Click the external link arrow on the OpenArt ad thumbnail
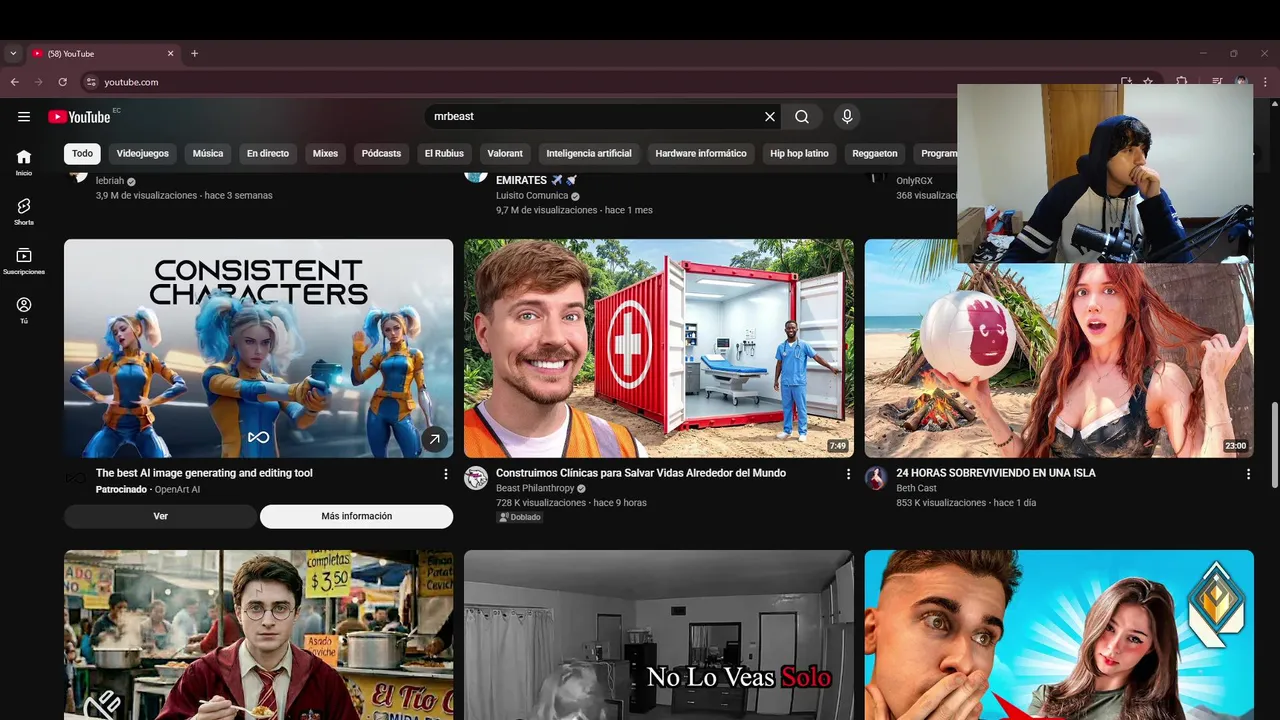 434,439
